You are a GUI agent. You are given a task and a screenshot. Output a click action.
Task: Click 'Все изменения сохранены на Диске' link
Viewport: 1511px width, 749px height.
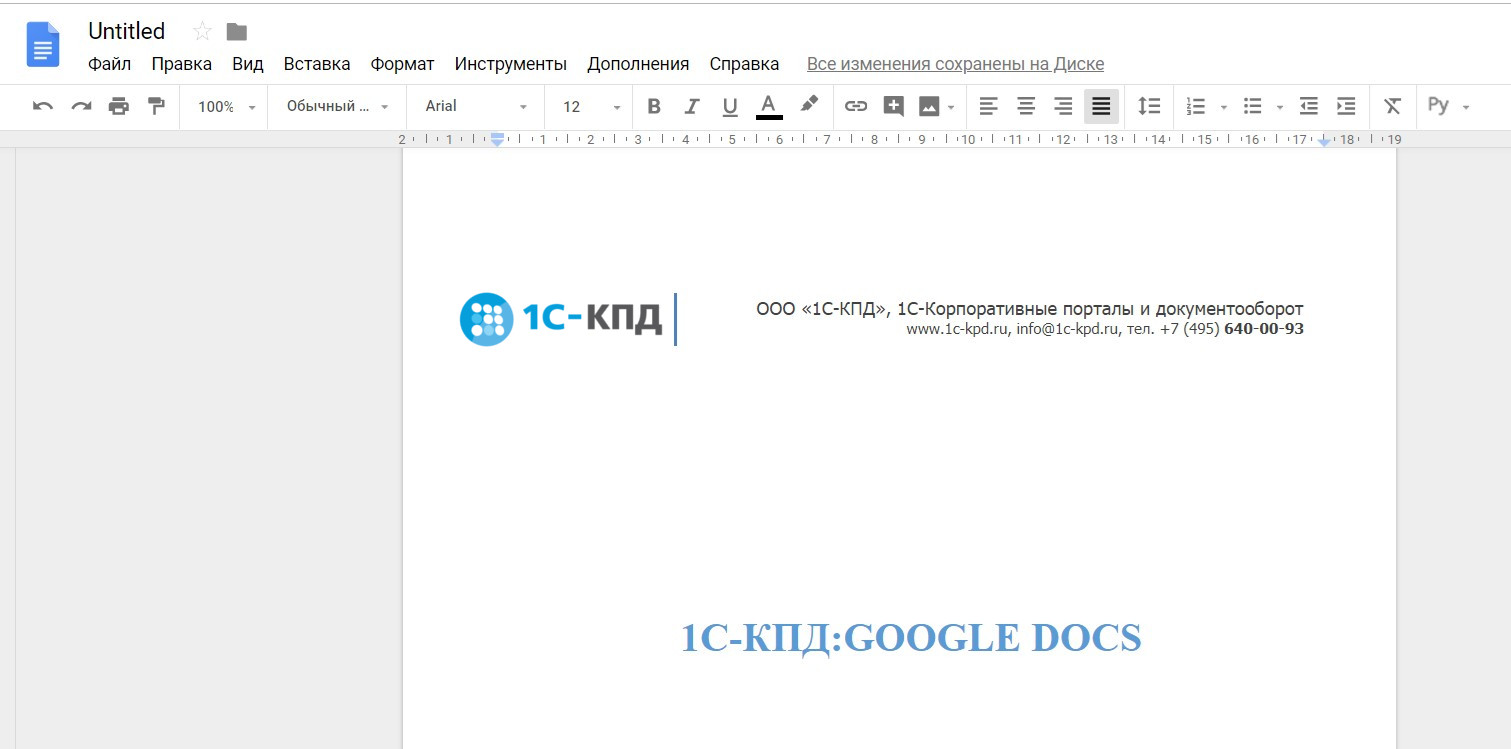pos(955,64)
